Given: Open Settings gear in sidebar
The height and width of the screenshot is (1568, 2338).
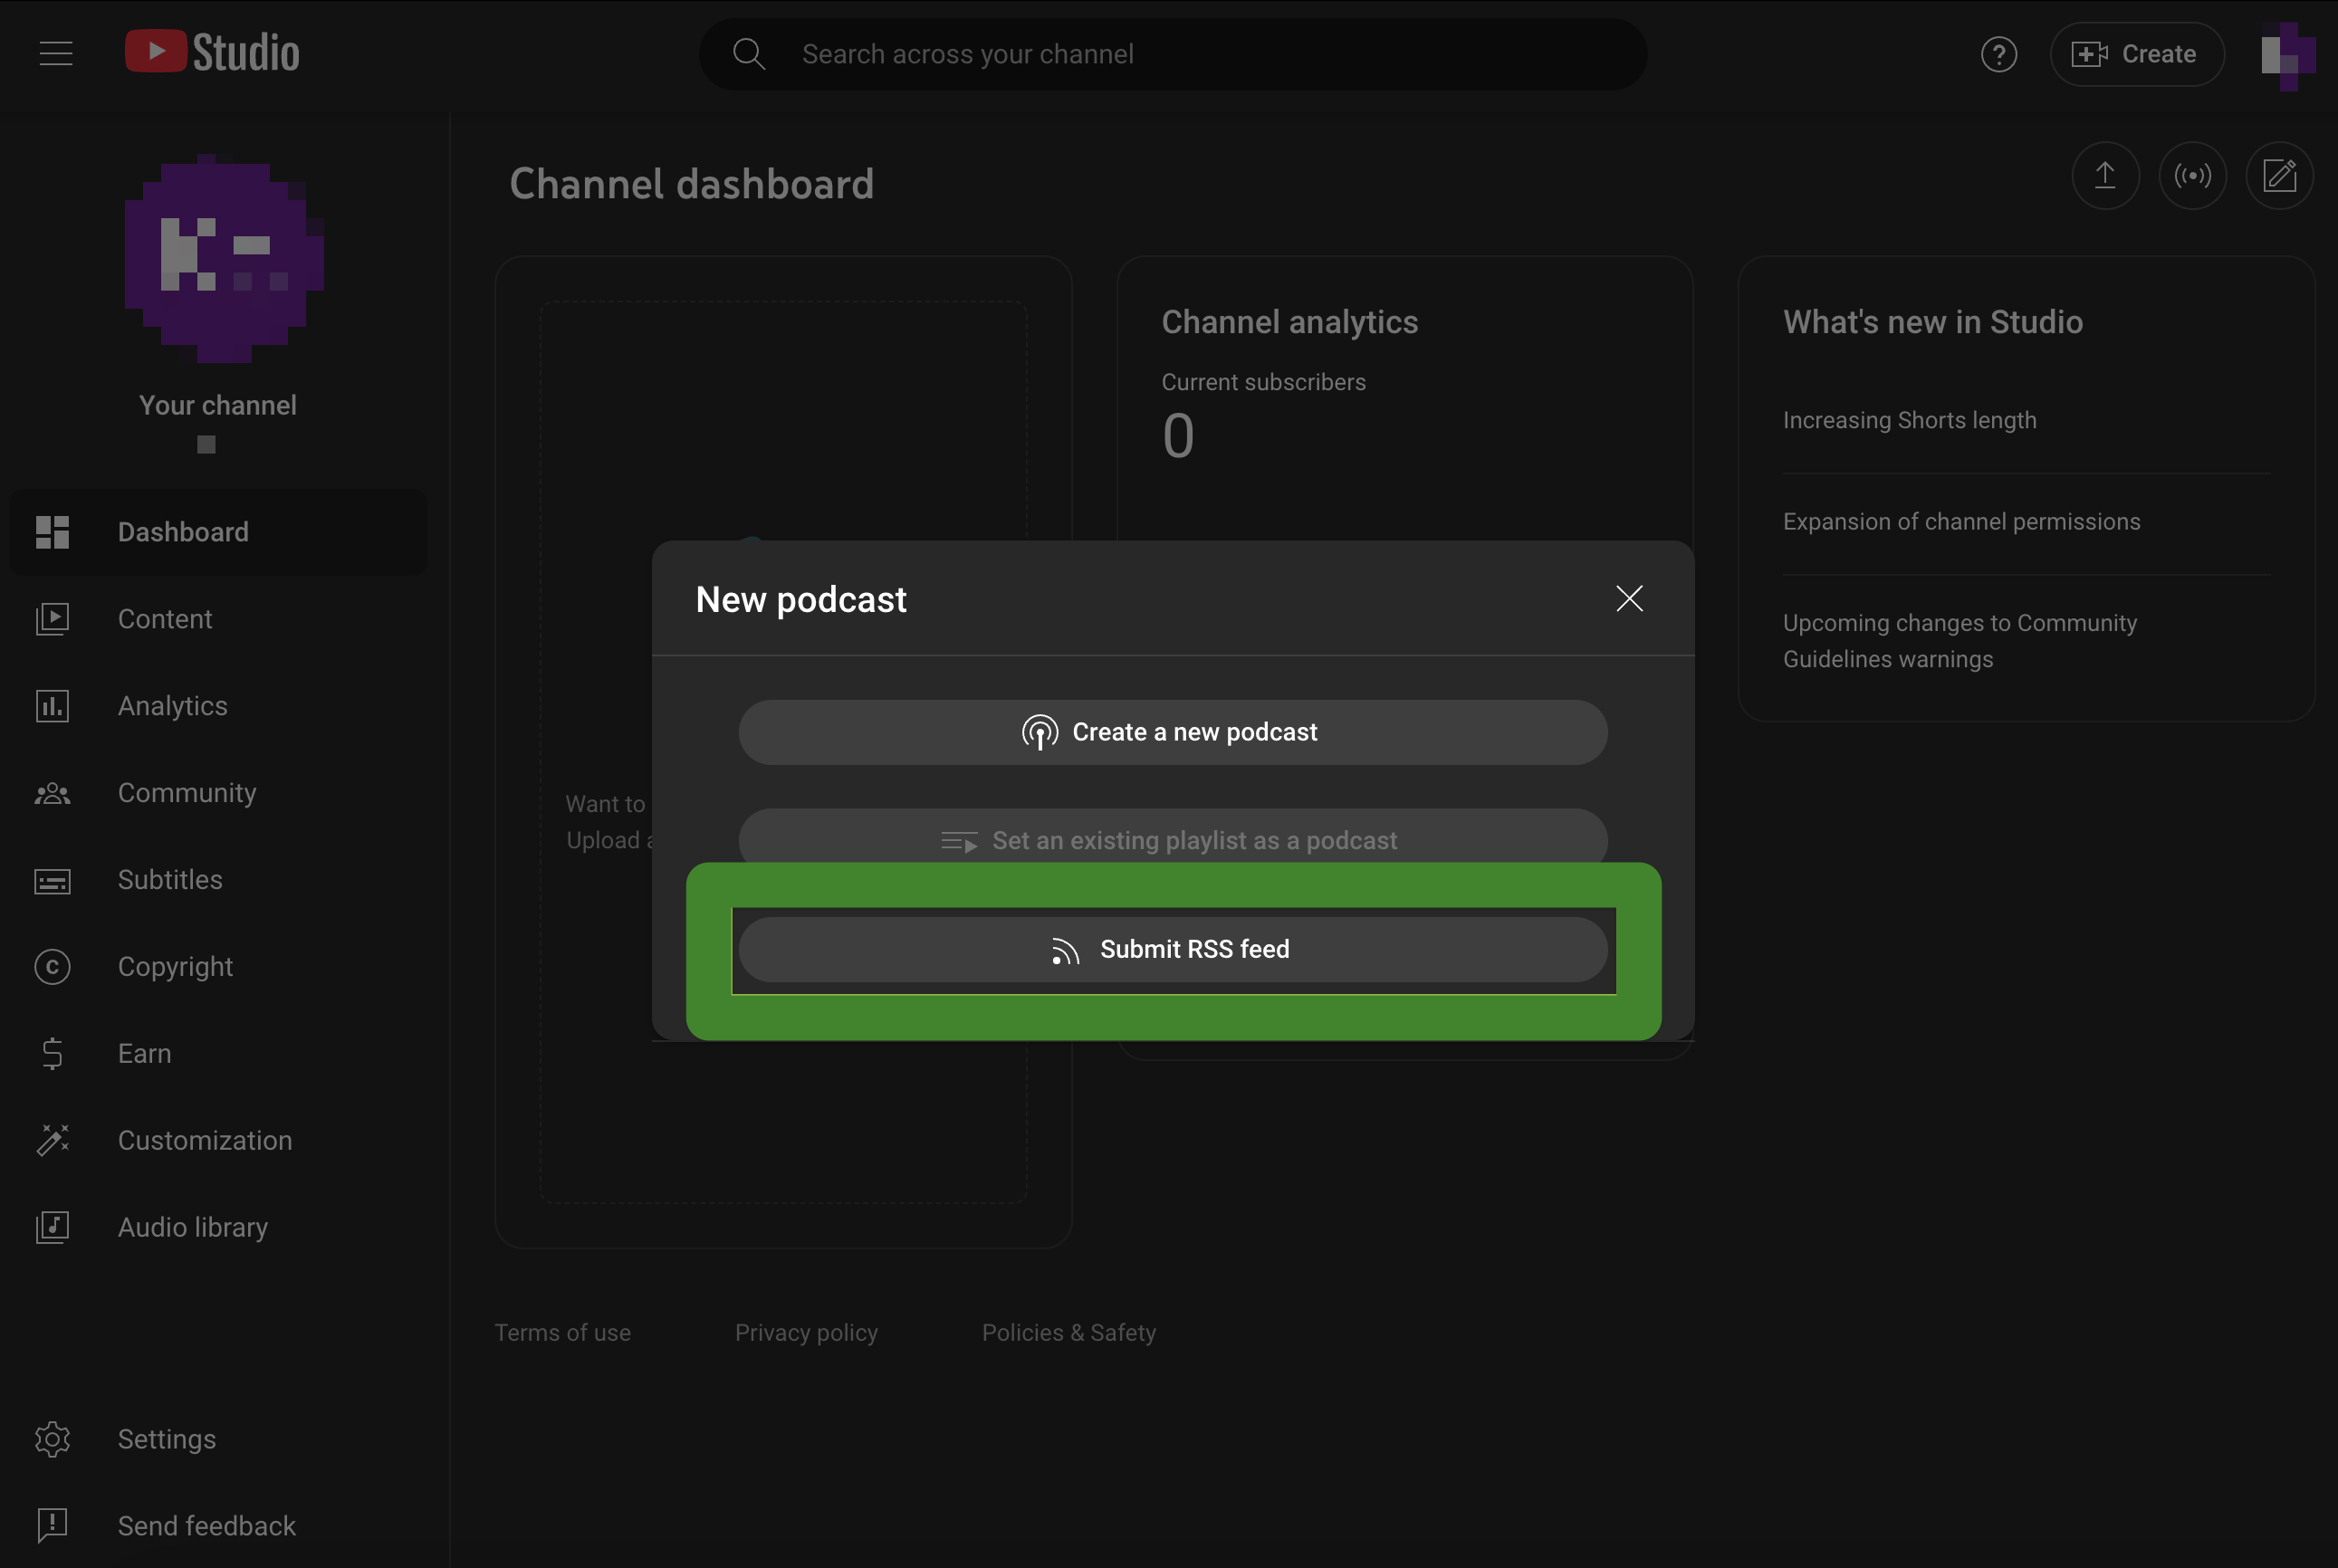Looking at the screenshot, I should tap(166, 1440).
